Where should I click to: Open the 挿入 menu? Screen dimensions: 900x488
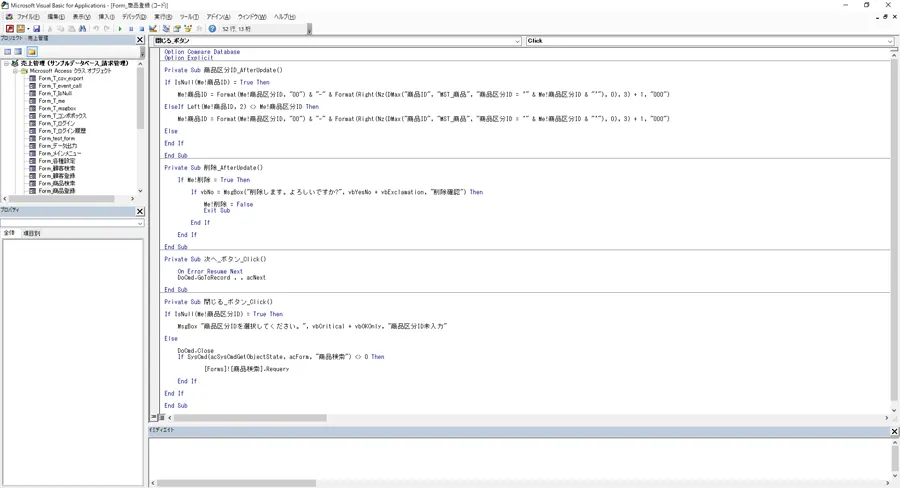[106, 17]
